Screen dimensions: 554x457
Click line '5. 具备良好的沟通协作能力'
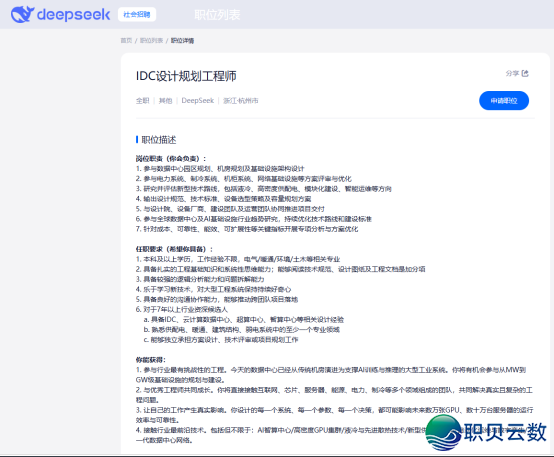217,299
